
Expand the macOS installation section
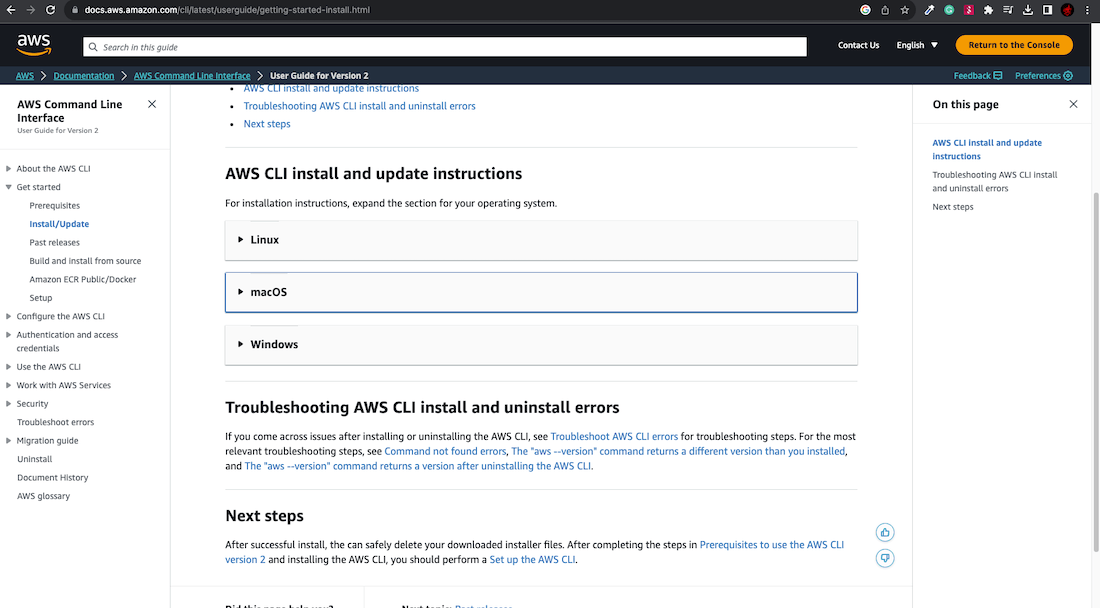(268, 292)
